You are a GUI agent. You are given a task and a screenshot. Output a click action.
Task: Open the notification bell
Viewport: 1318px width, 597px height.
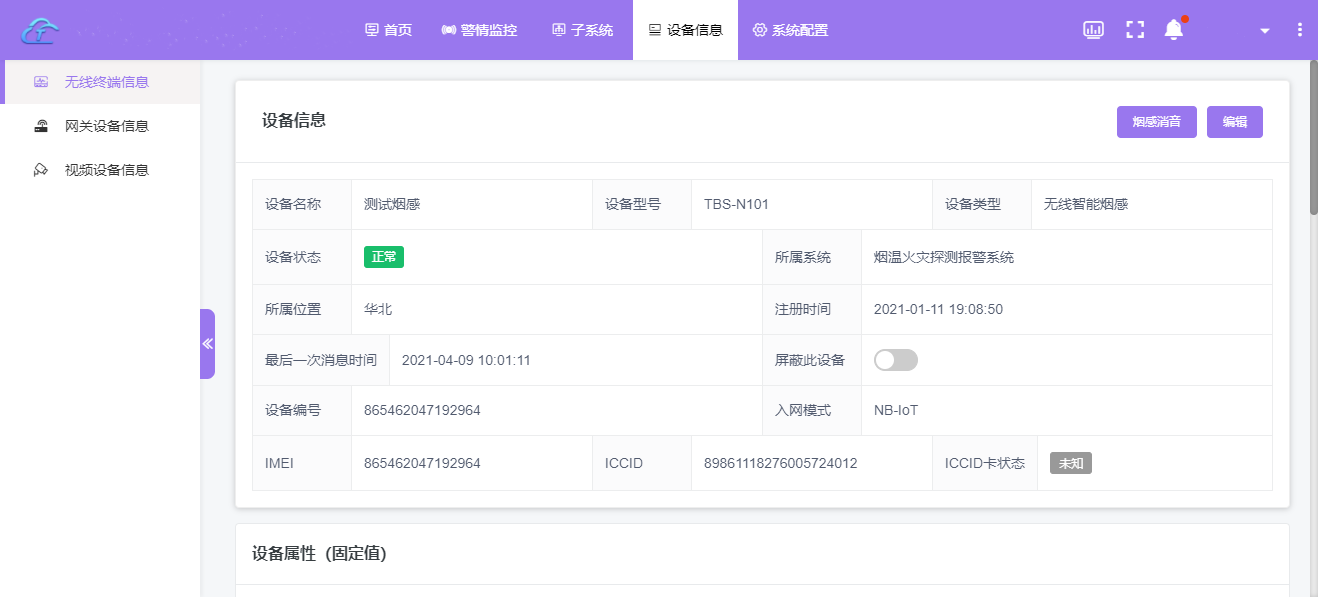tap(1174, 30)
